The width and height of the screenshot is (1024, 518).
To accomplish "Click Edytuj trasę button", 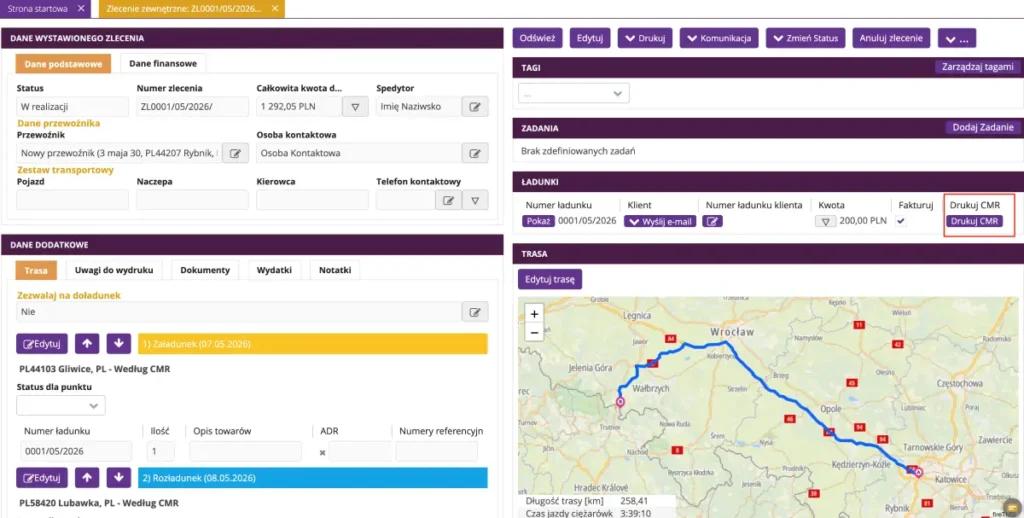I will (550, 279).
